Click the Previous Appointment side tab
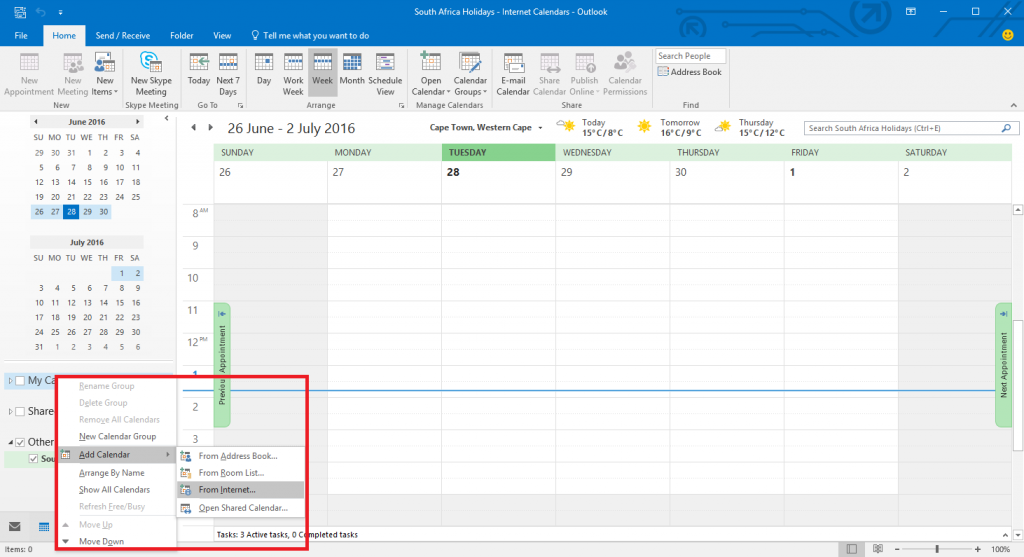 [222, 365]
